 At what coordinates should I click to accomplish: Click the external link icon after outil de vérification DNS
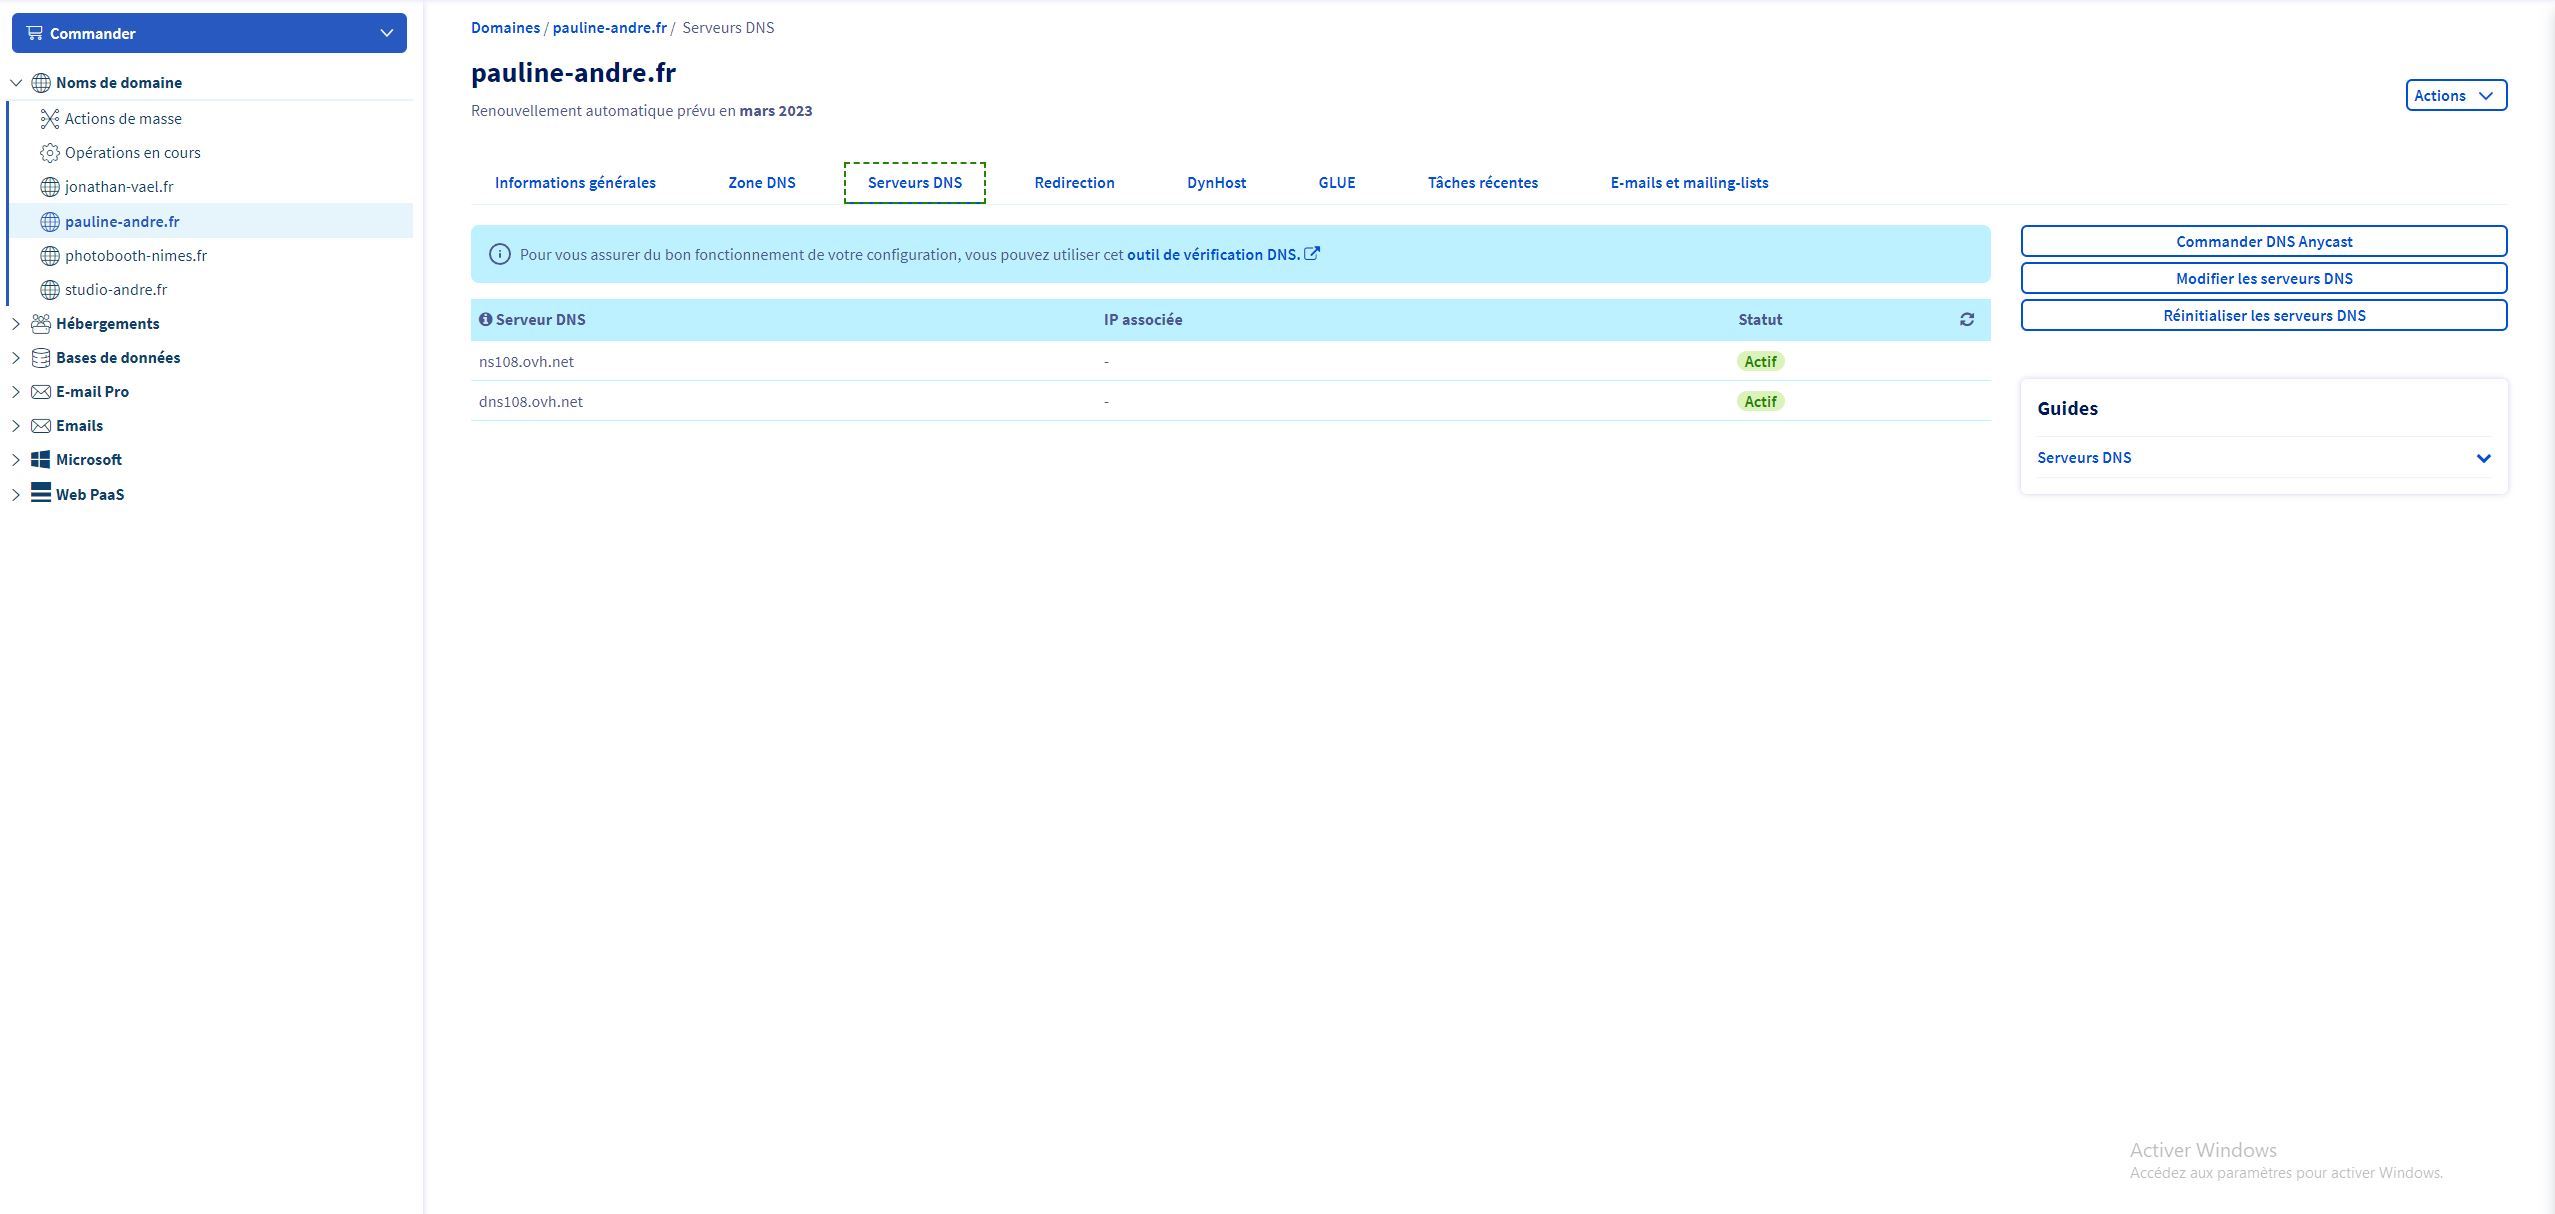(x=1312, y=254)
